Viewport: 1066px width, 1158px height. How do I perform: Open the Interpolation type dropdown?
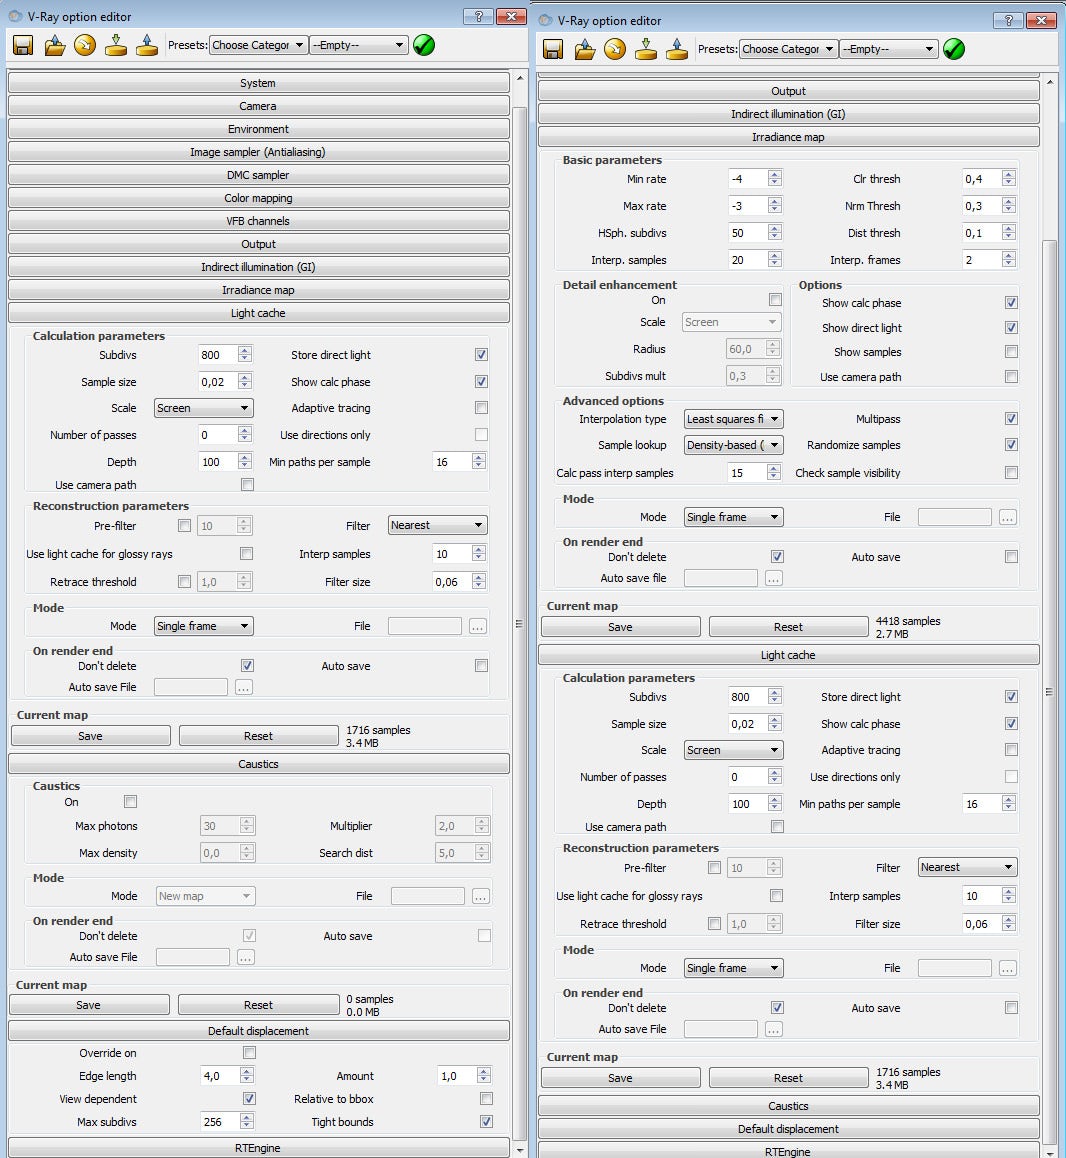point(733,419)
